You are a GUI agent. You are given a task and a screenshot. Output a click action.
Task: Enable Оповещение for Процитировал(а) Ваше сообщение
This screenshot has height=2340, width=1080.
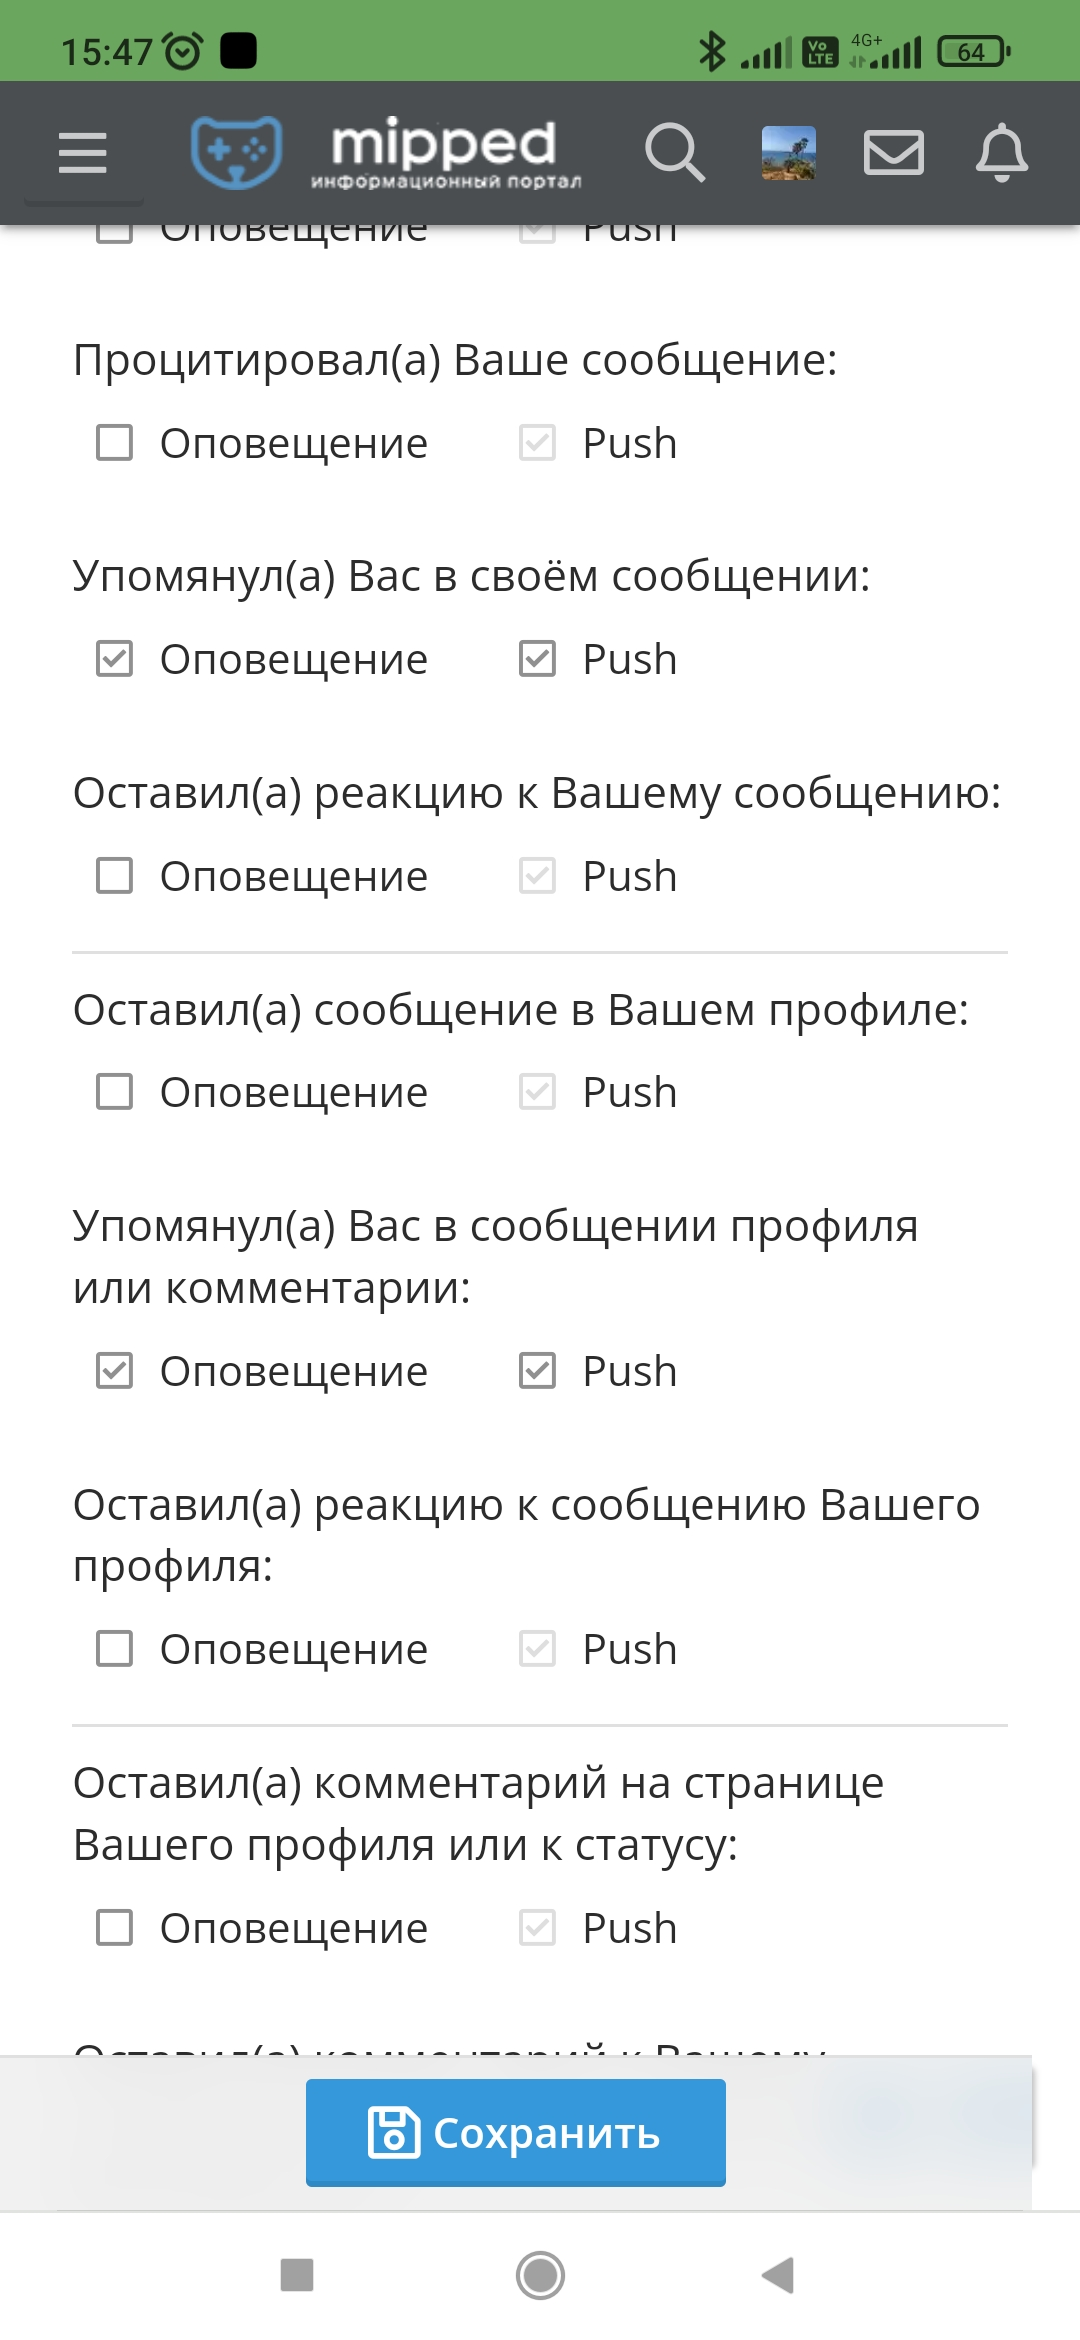pyautogui.click(x=114, y=443)
